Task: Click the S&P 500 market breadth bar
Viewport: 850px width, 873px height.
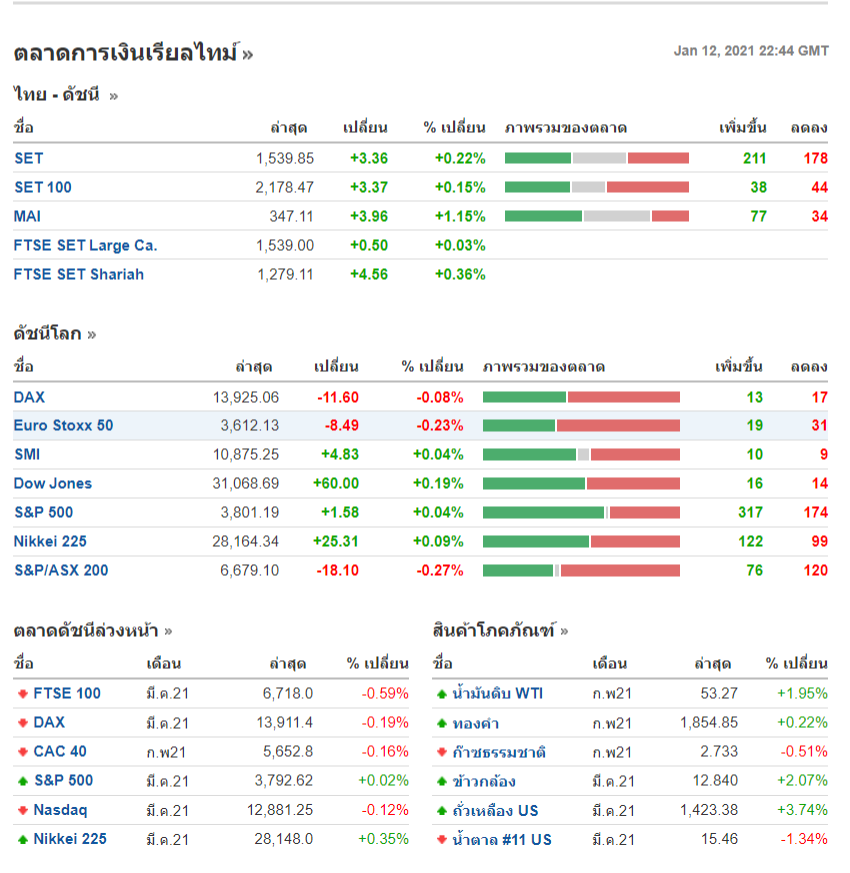Action: [581, 513]
